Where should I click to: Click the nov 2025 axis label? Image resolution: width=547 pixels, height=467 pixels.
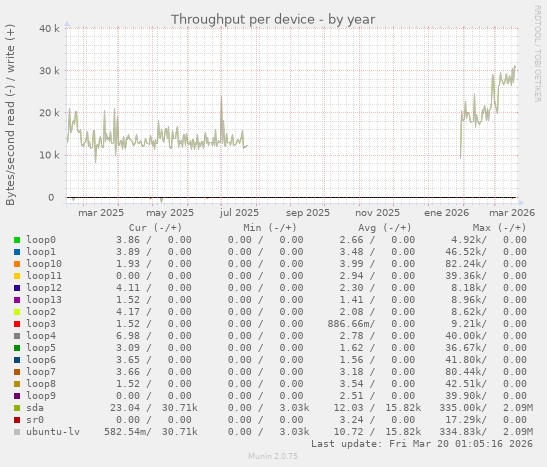377,213
